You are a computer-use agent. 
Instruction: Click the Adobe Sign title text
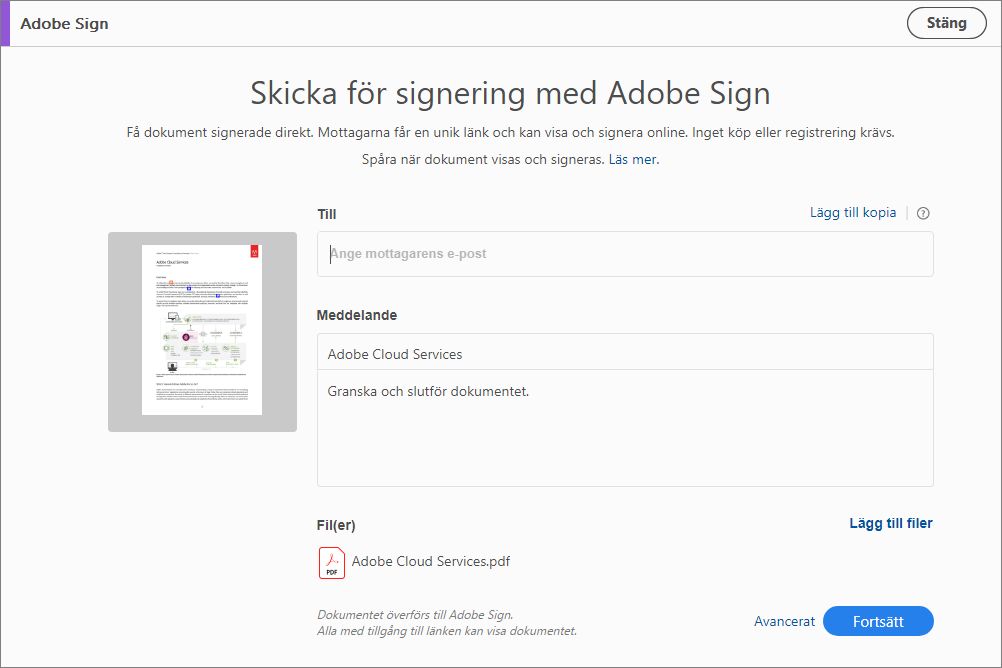pyautogui.click(x=64, y=23)
